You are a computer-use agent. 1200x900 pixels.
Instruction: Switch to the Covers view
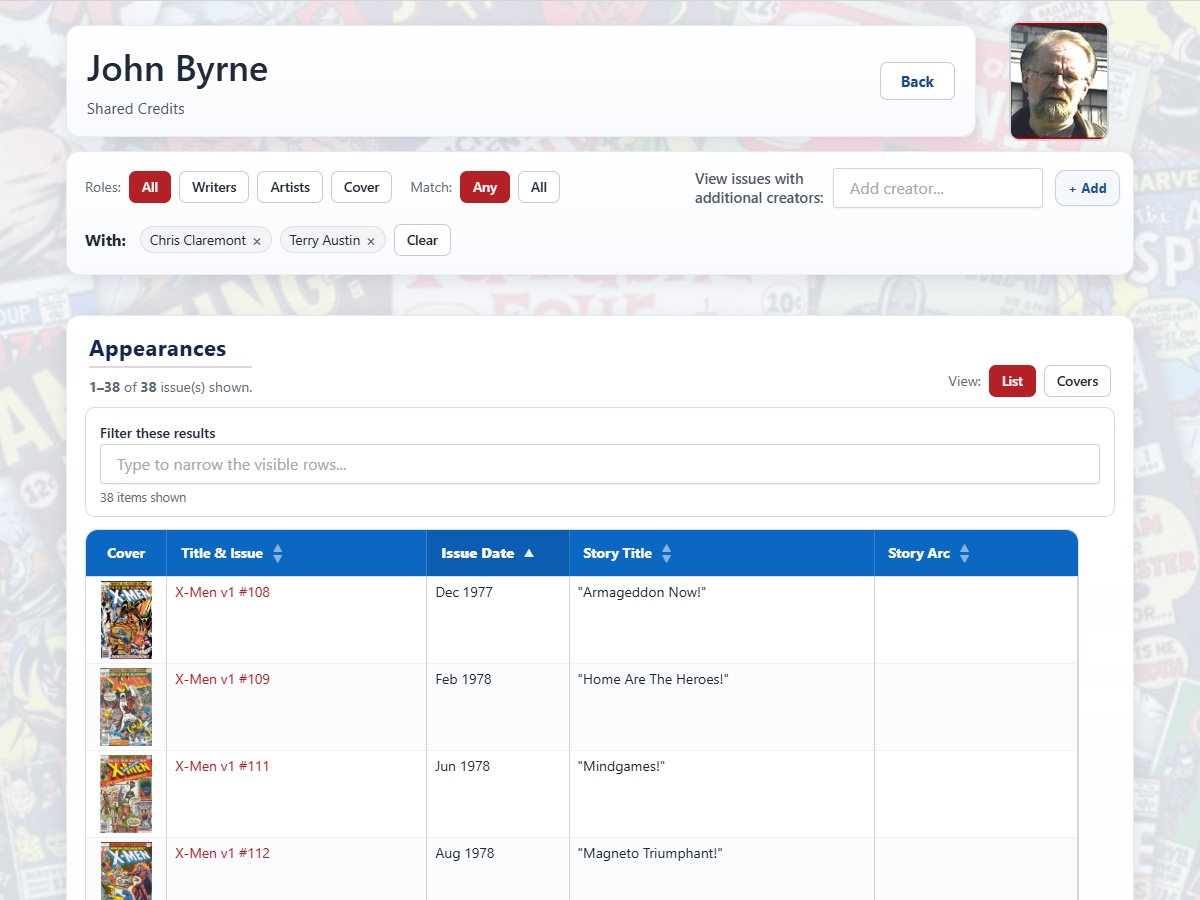click(1077, 381)
